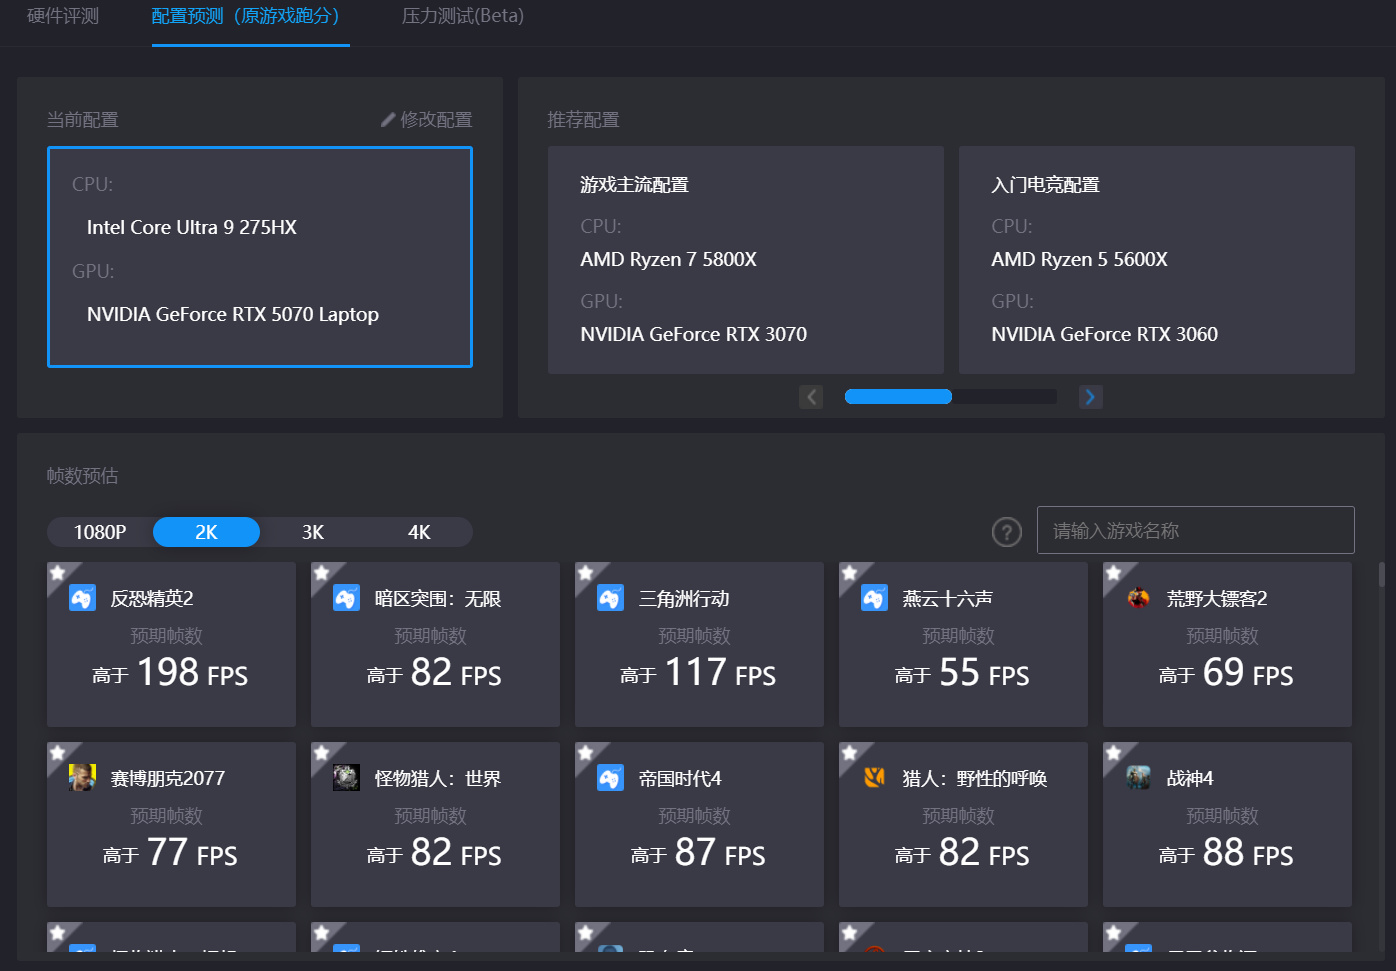
Task: Select the 2K resolution option
Action: [206, 532]
